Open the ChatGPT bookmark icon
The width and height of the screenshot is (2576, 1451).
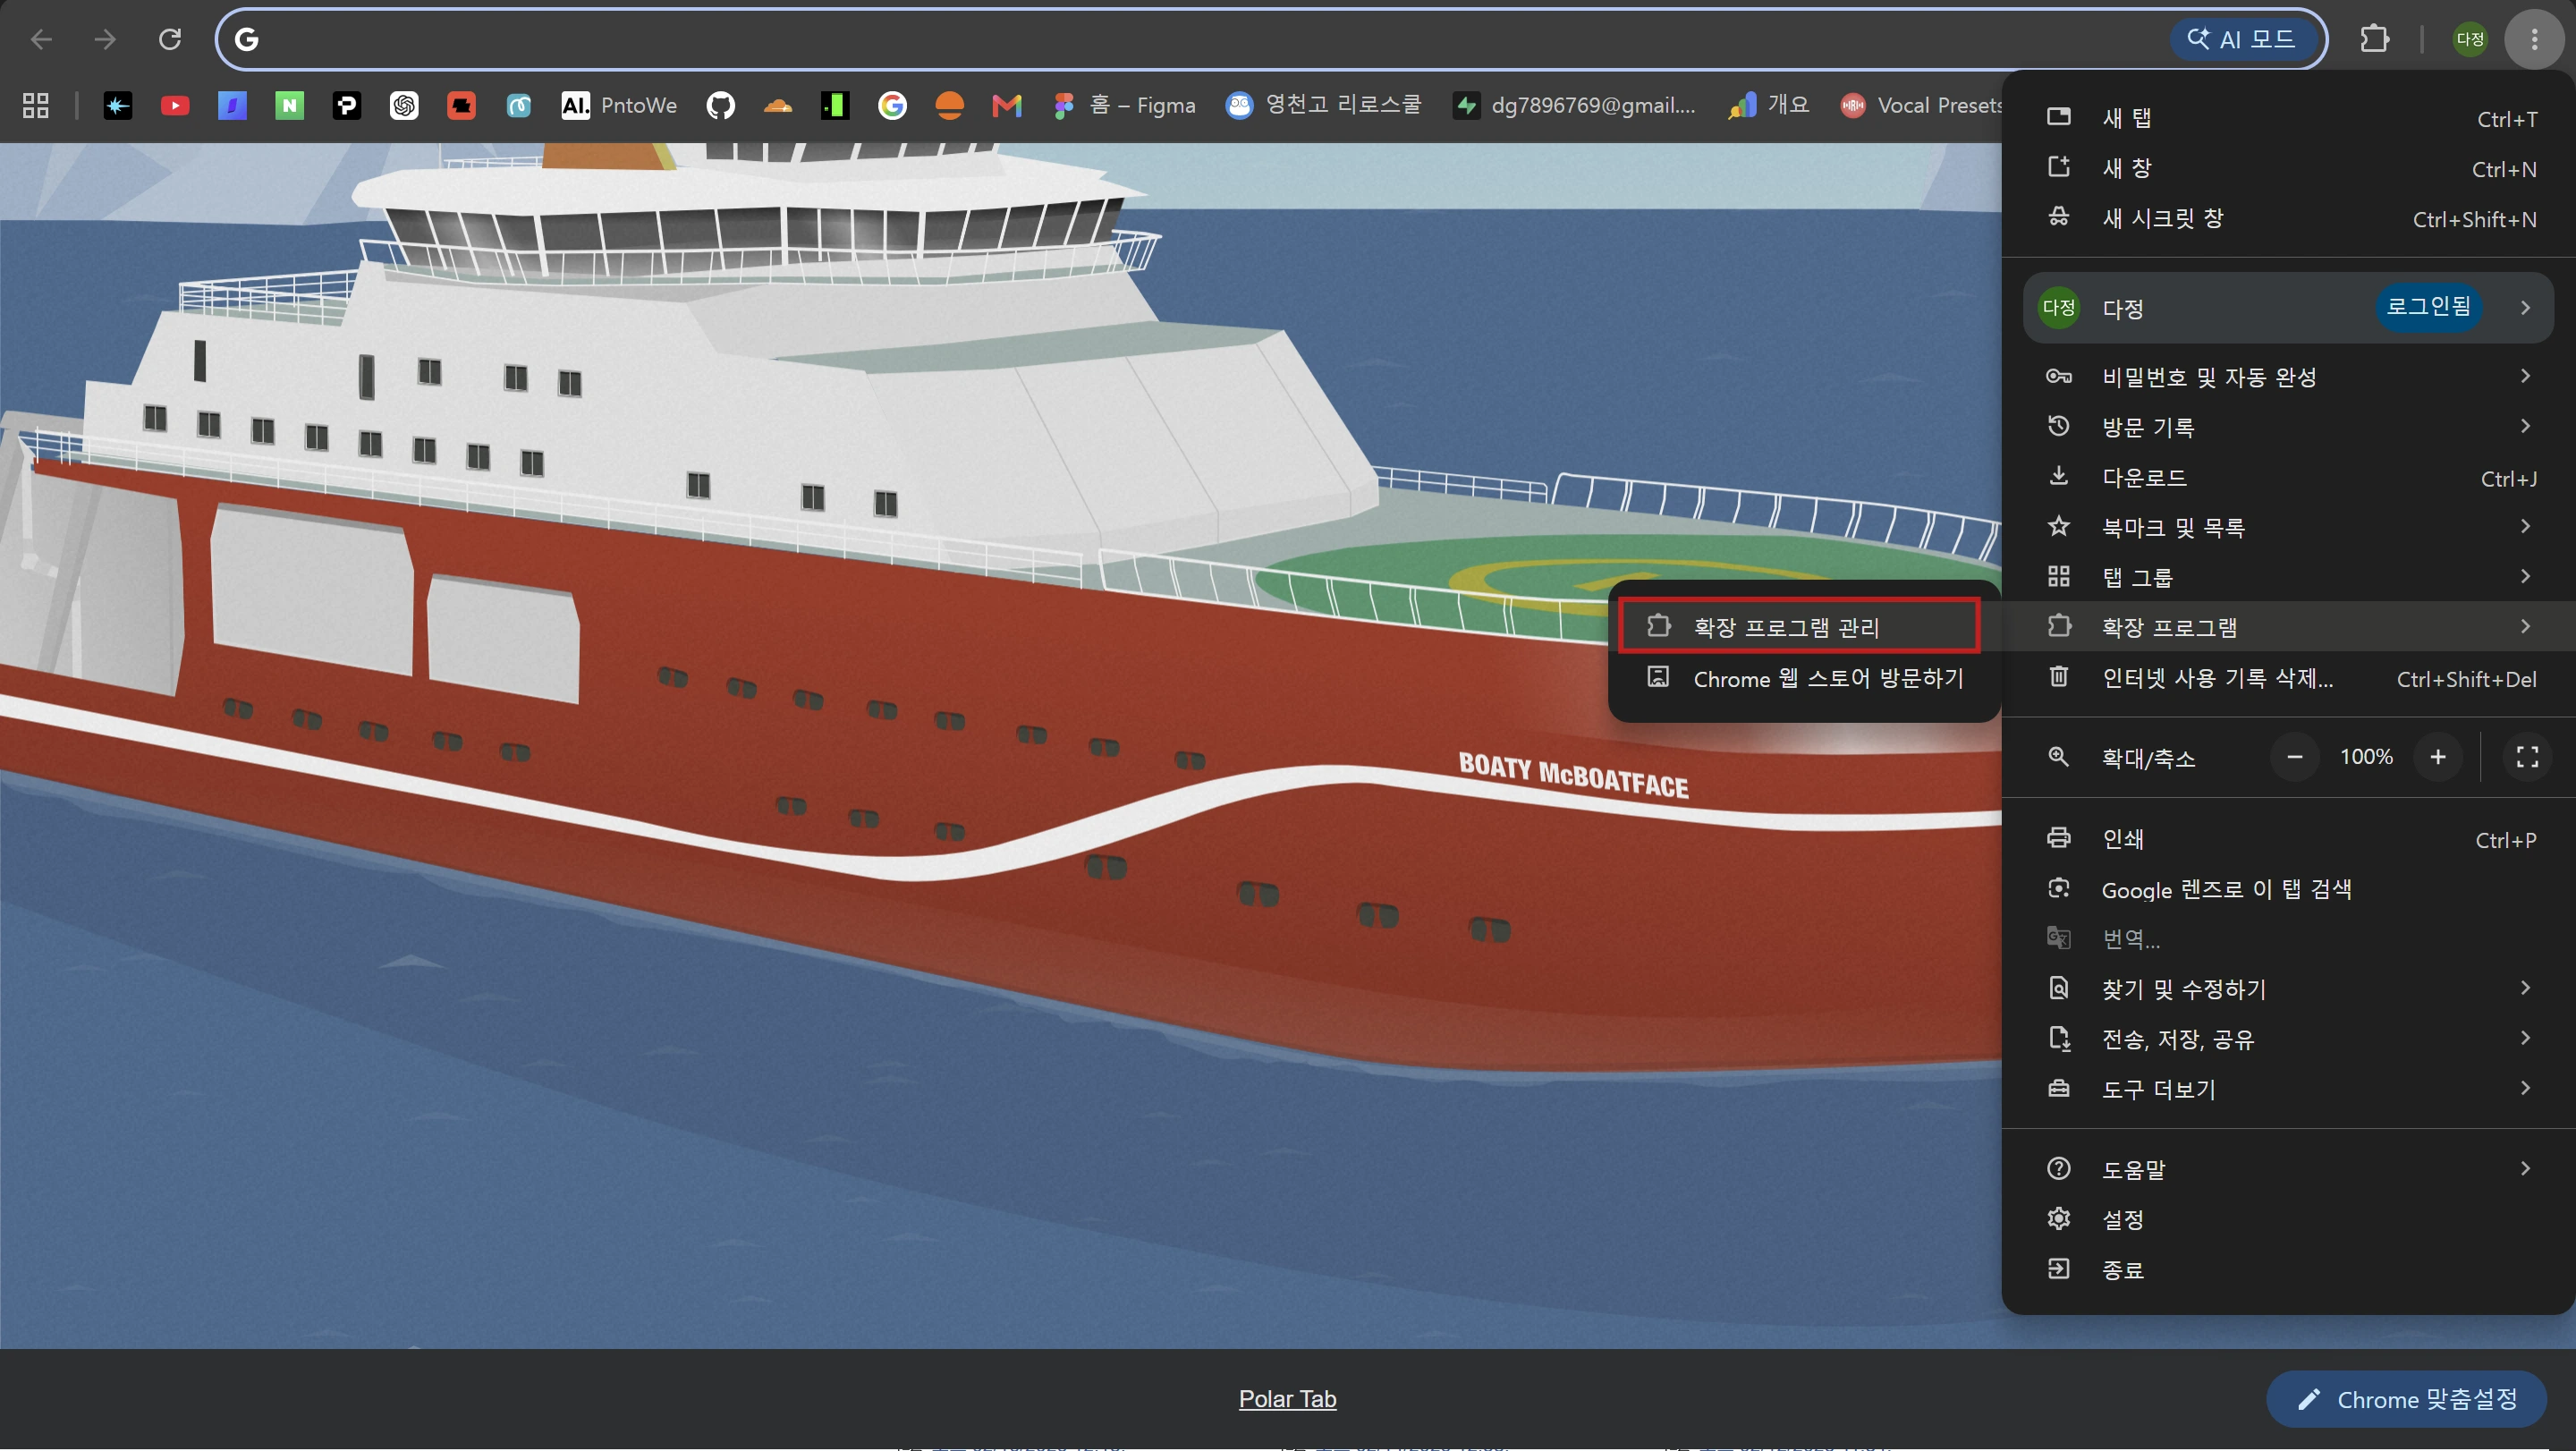404,105
